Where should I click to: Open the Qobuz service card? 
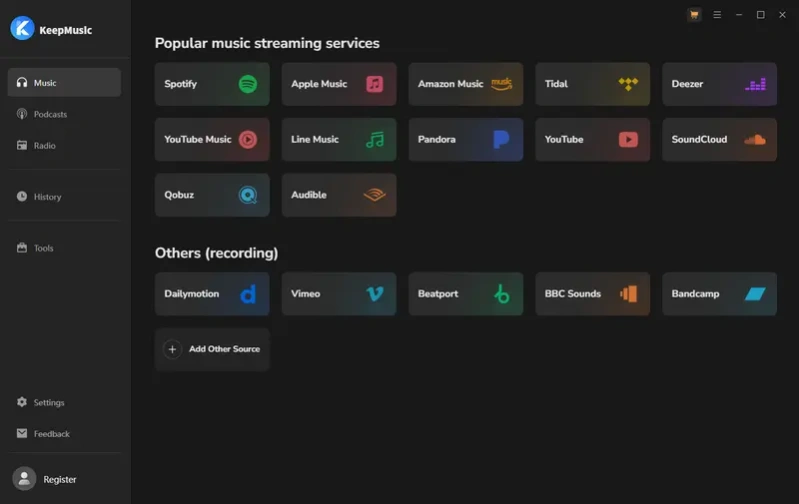pyautogui.click(x=212, y=195)
